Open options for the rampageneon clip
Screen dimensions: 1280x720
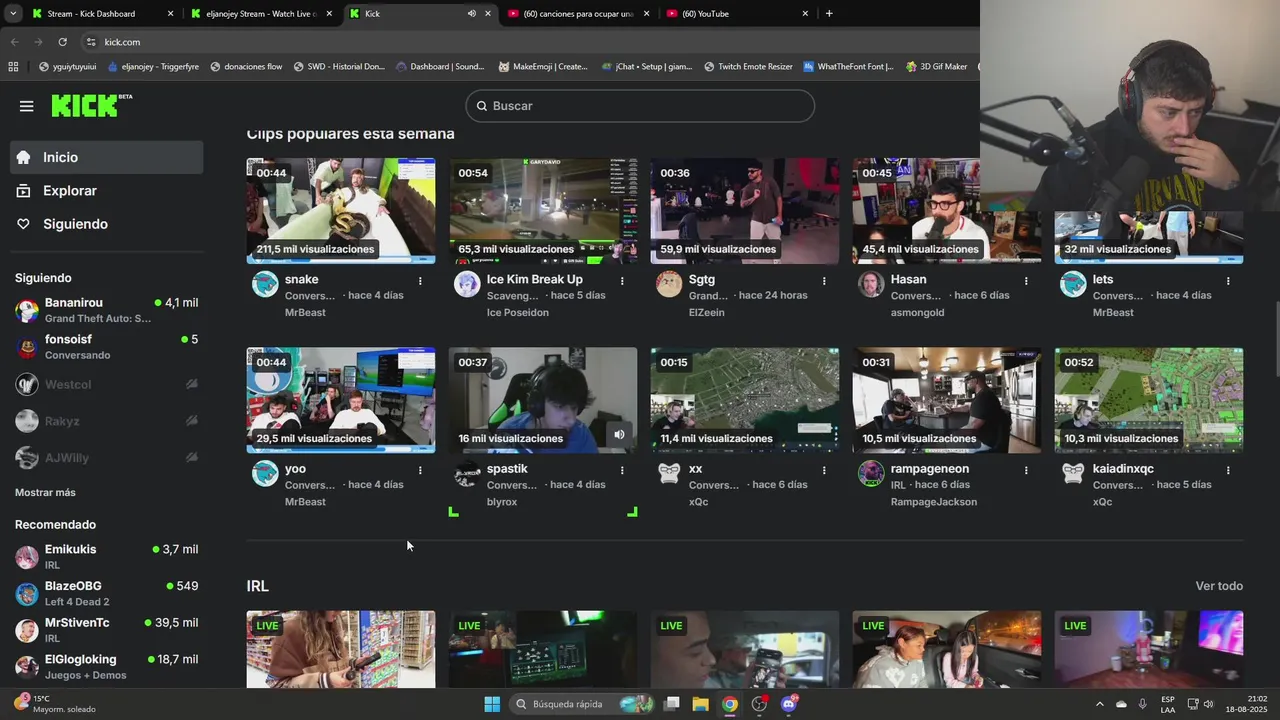pyautogui.click(x=1026, y=470)
